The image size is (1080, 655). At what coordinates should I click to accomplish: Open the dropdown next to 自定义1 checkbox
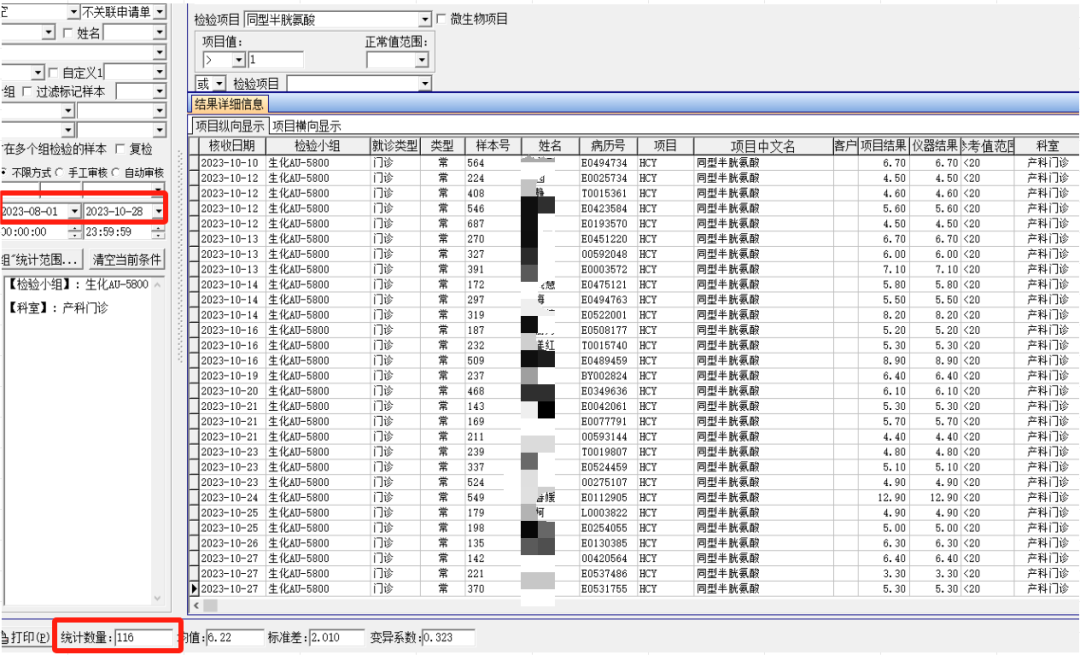tap(160, 72)
